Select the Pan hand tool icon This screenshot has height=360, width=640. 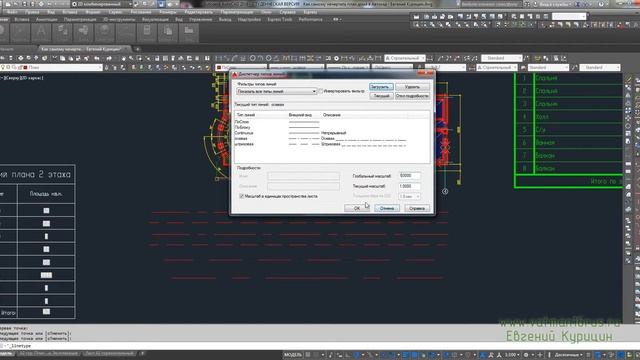click(x=123, y=58)
